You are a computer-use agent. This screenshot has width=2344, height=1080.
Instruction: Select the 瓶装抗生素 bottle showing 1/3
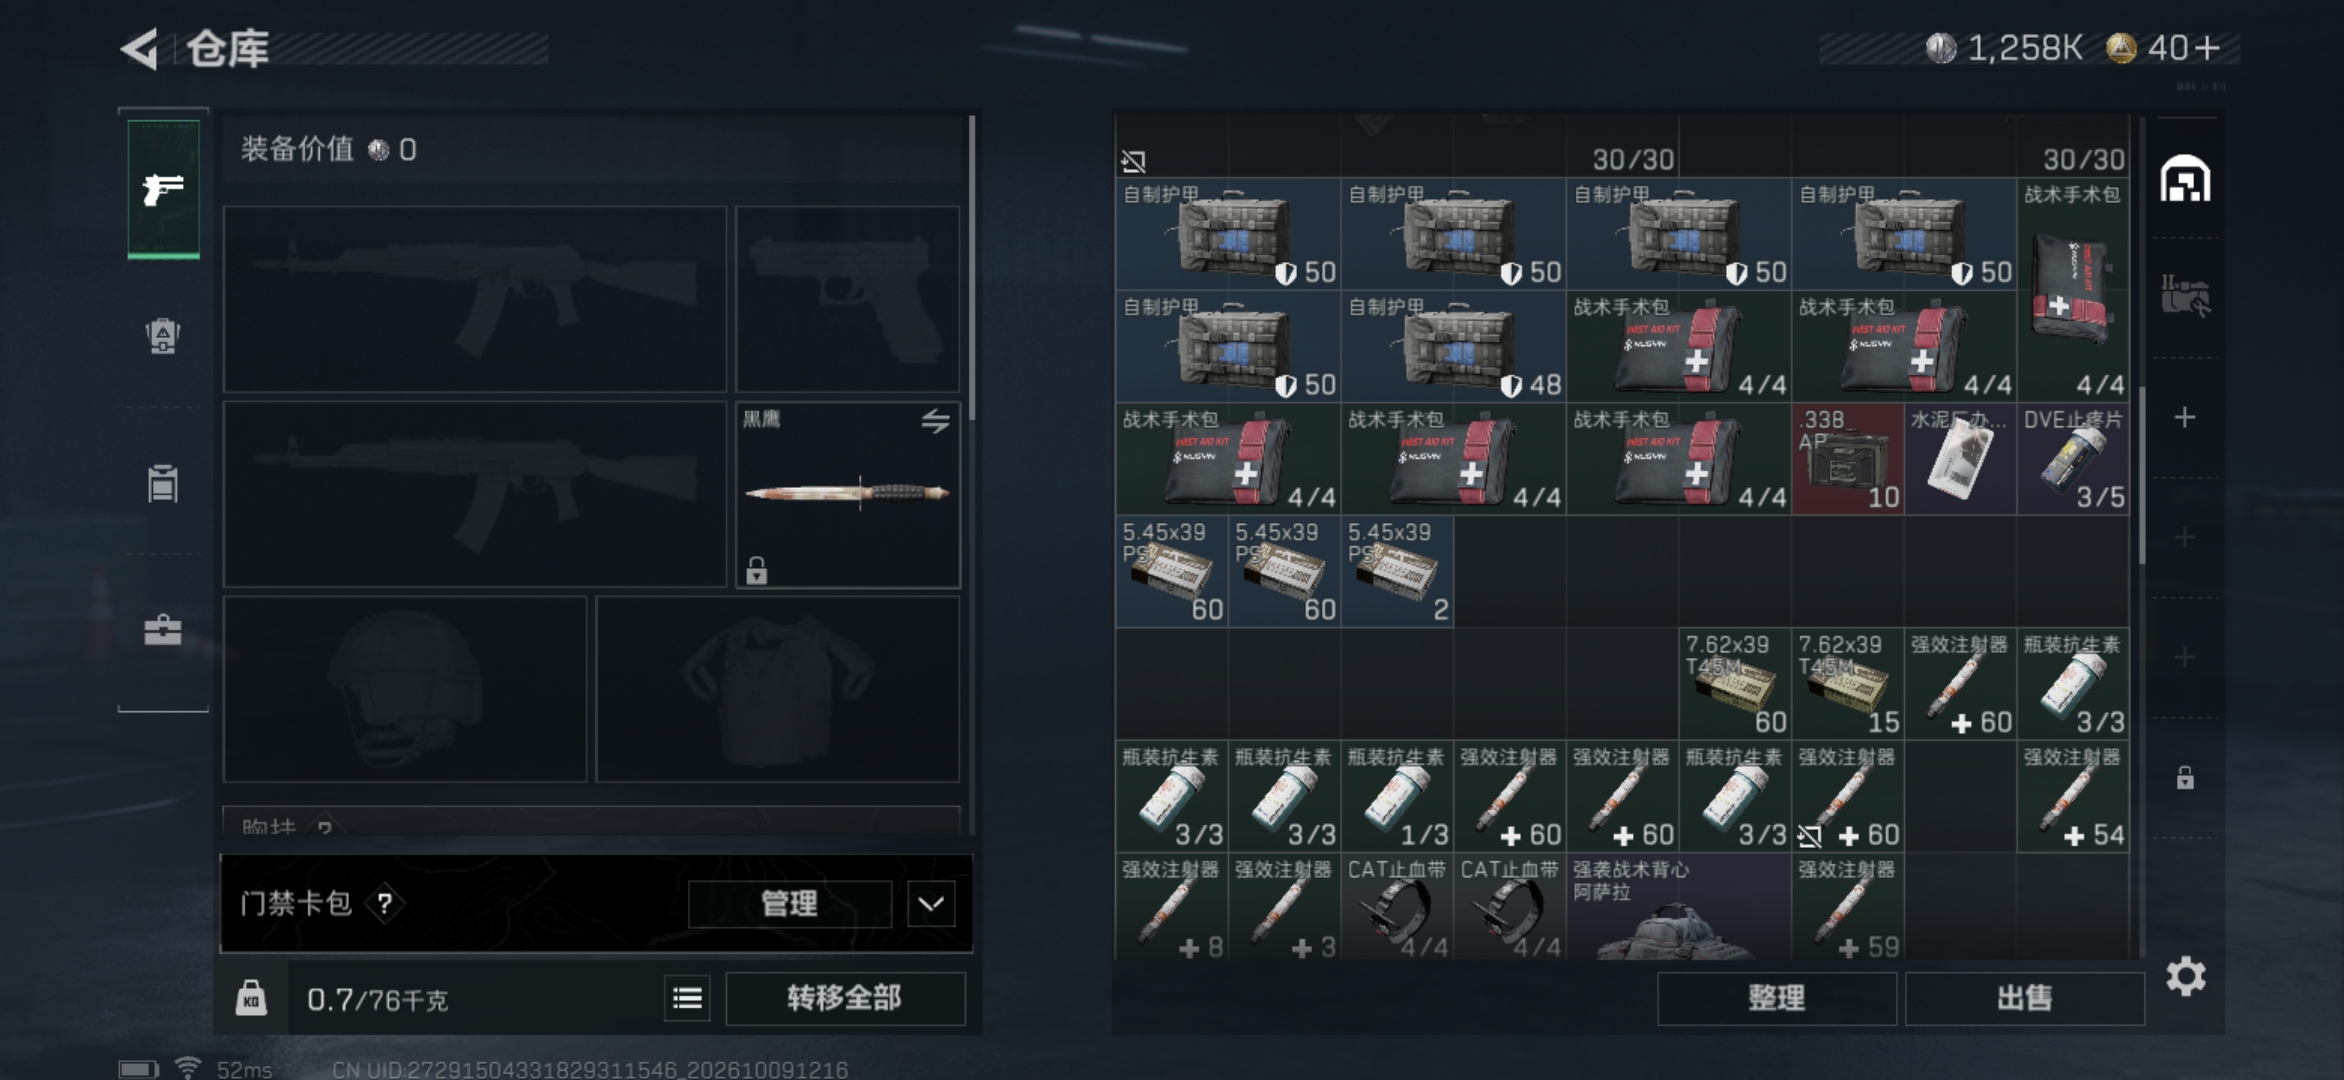pos(1397,797)
